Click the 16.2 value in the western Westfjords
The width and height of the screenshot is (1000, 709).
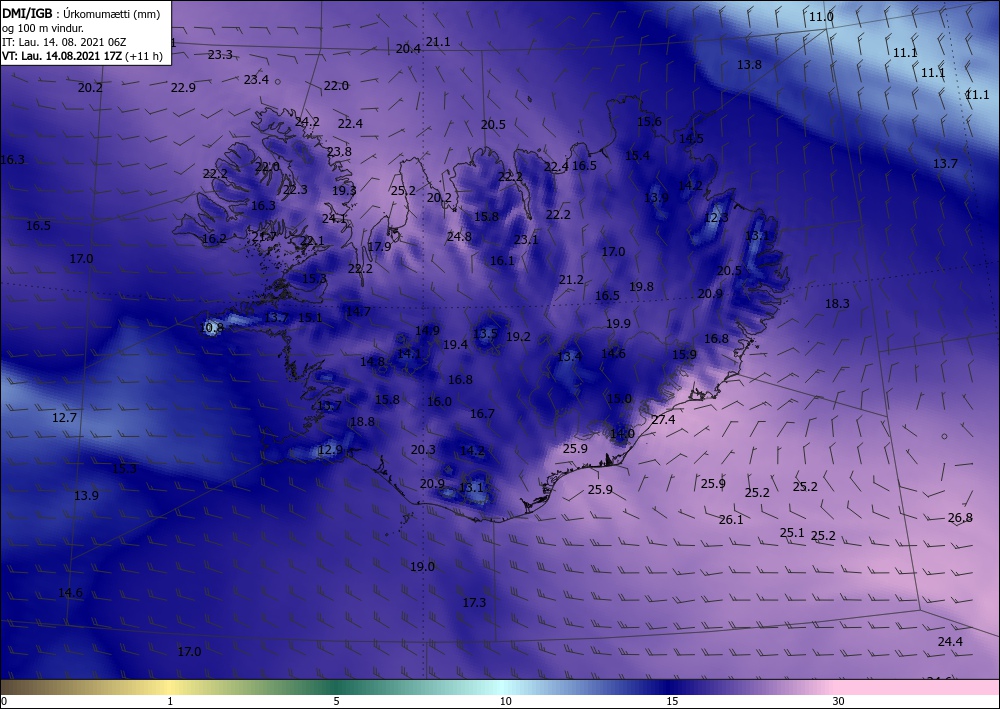click(214, 239)
